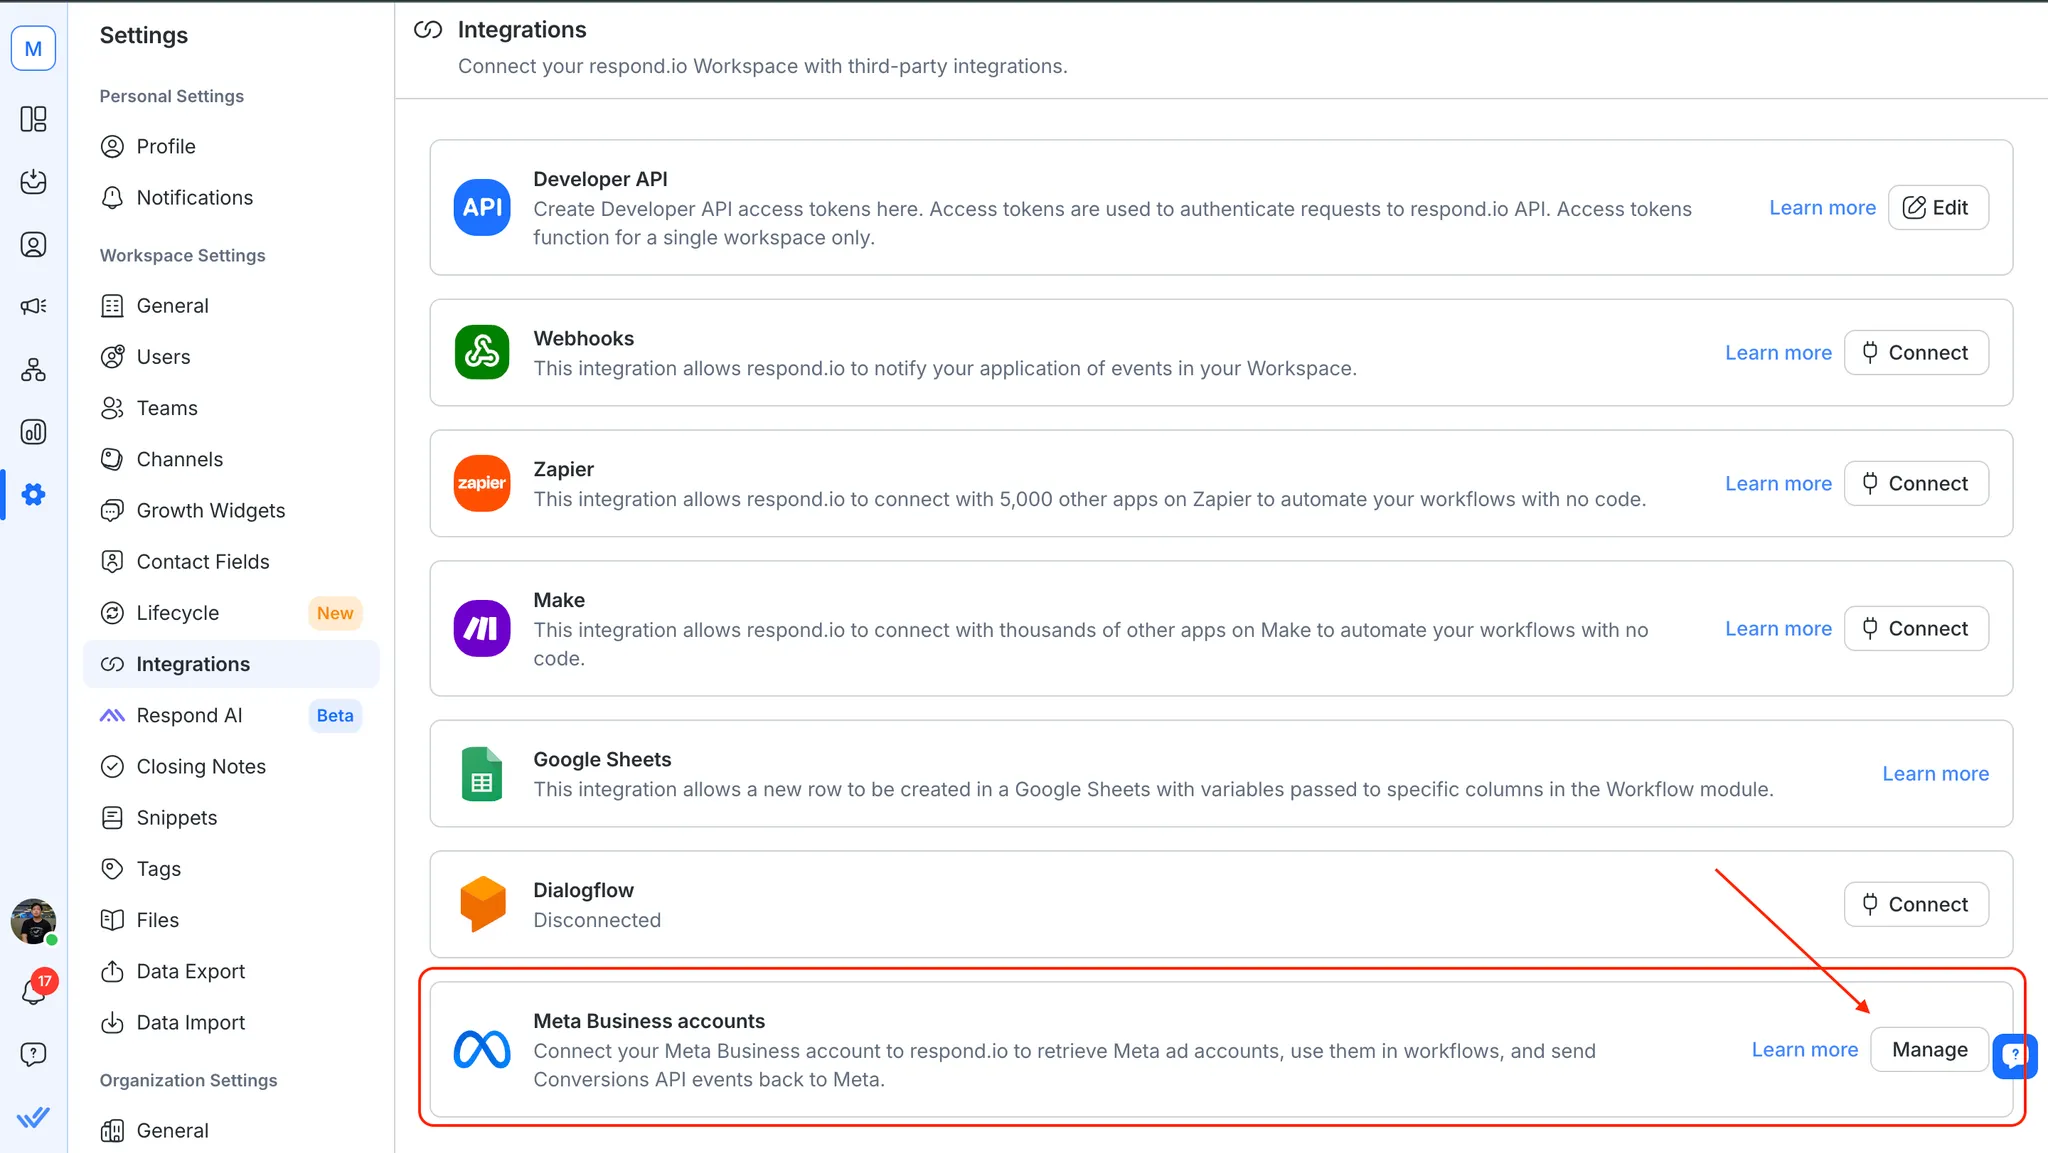Open the notifications bell with 17 badge

[x=34, y=990]
